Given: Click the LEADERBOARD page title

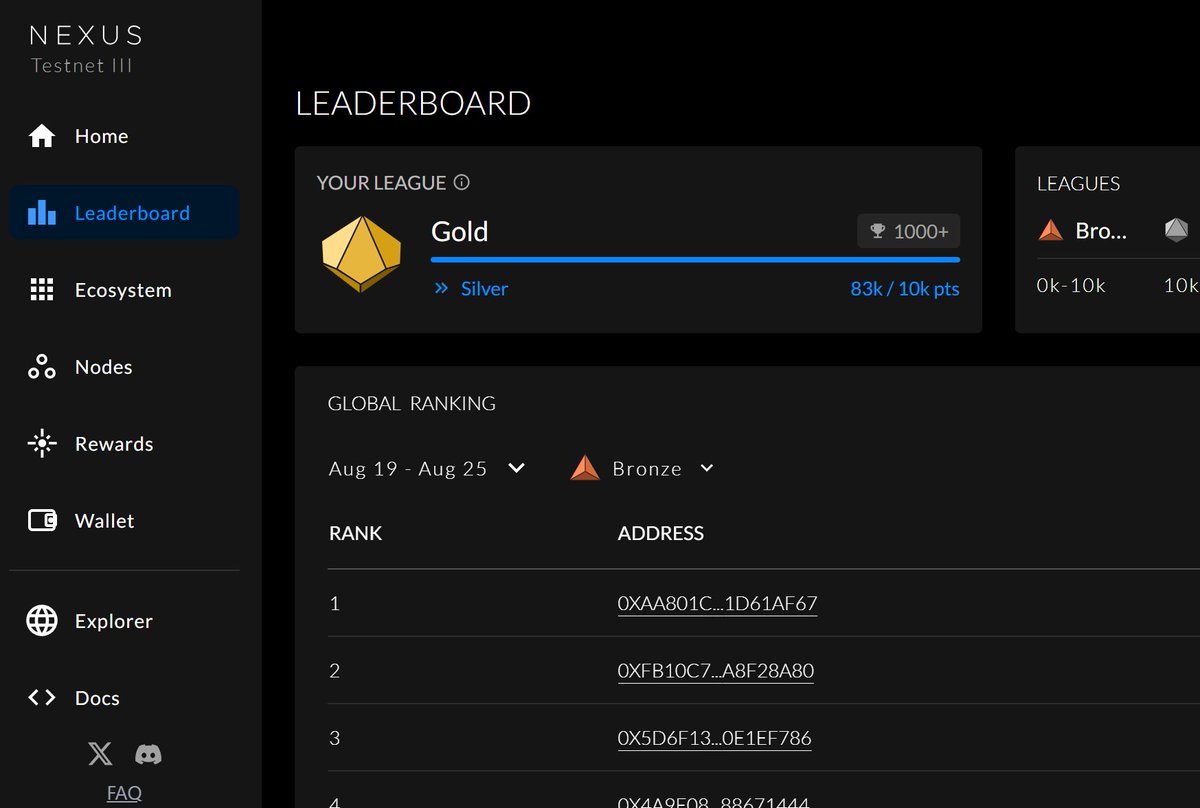Looking at the screenshot, I should pos(413,103).
